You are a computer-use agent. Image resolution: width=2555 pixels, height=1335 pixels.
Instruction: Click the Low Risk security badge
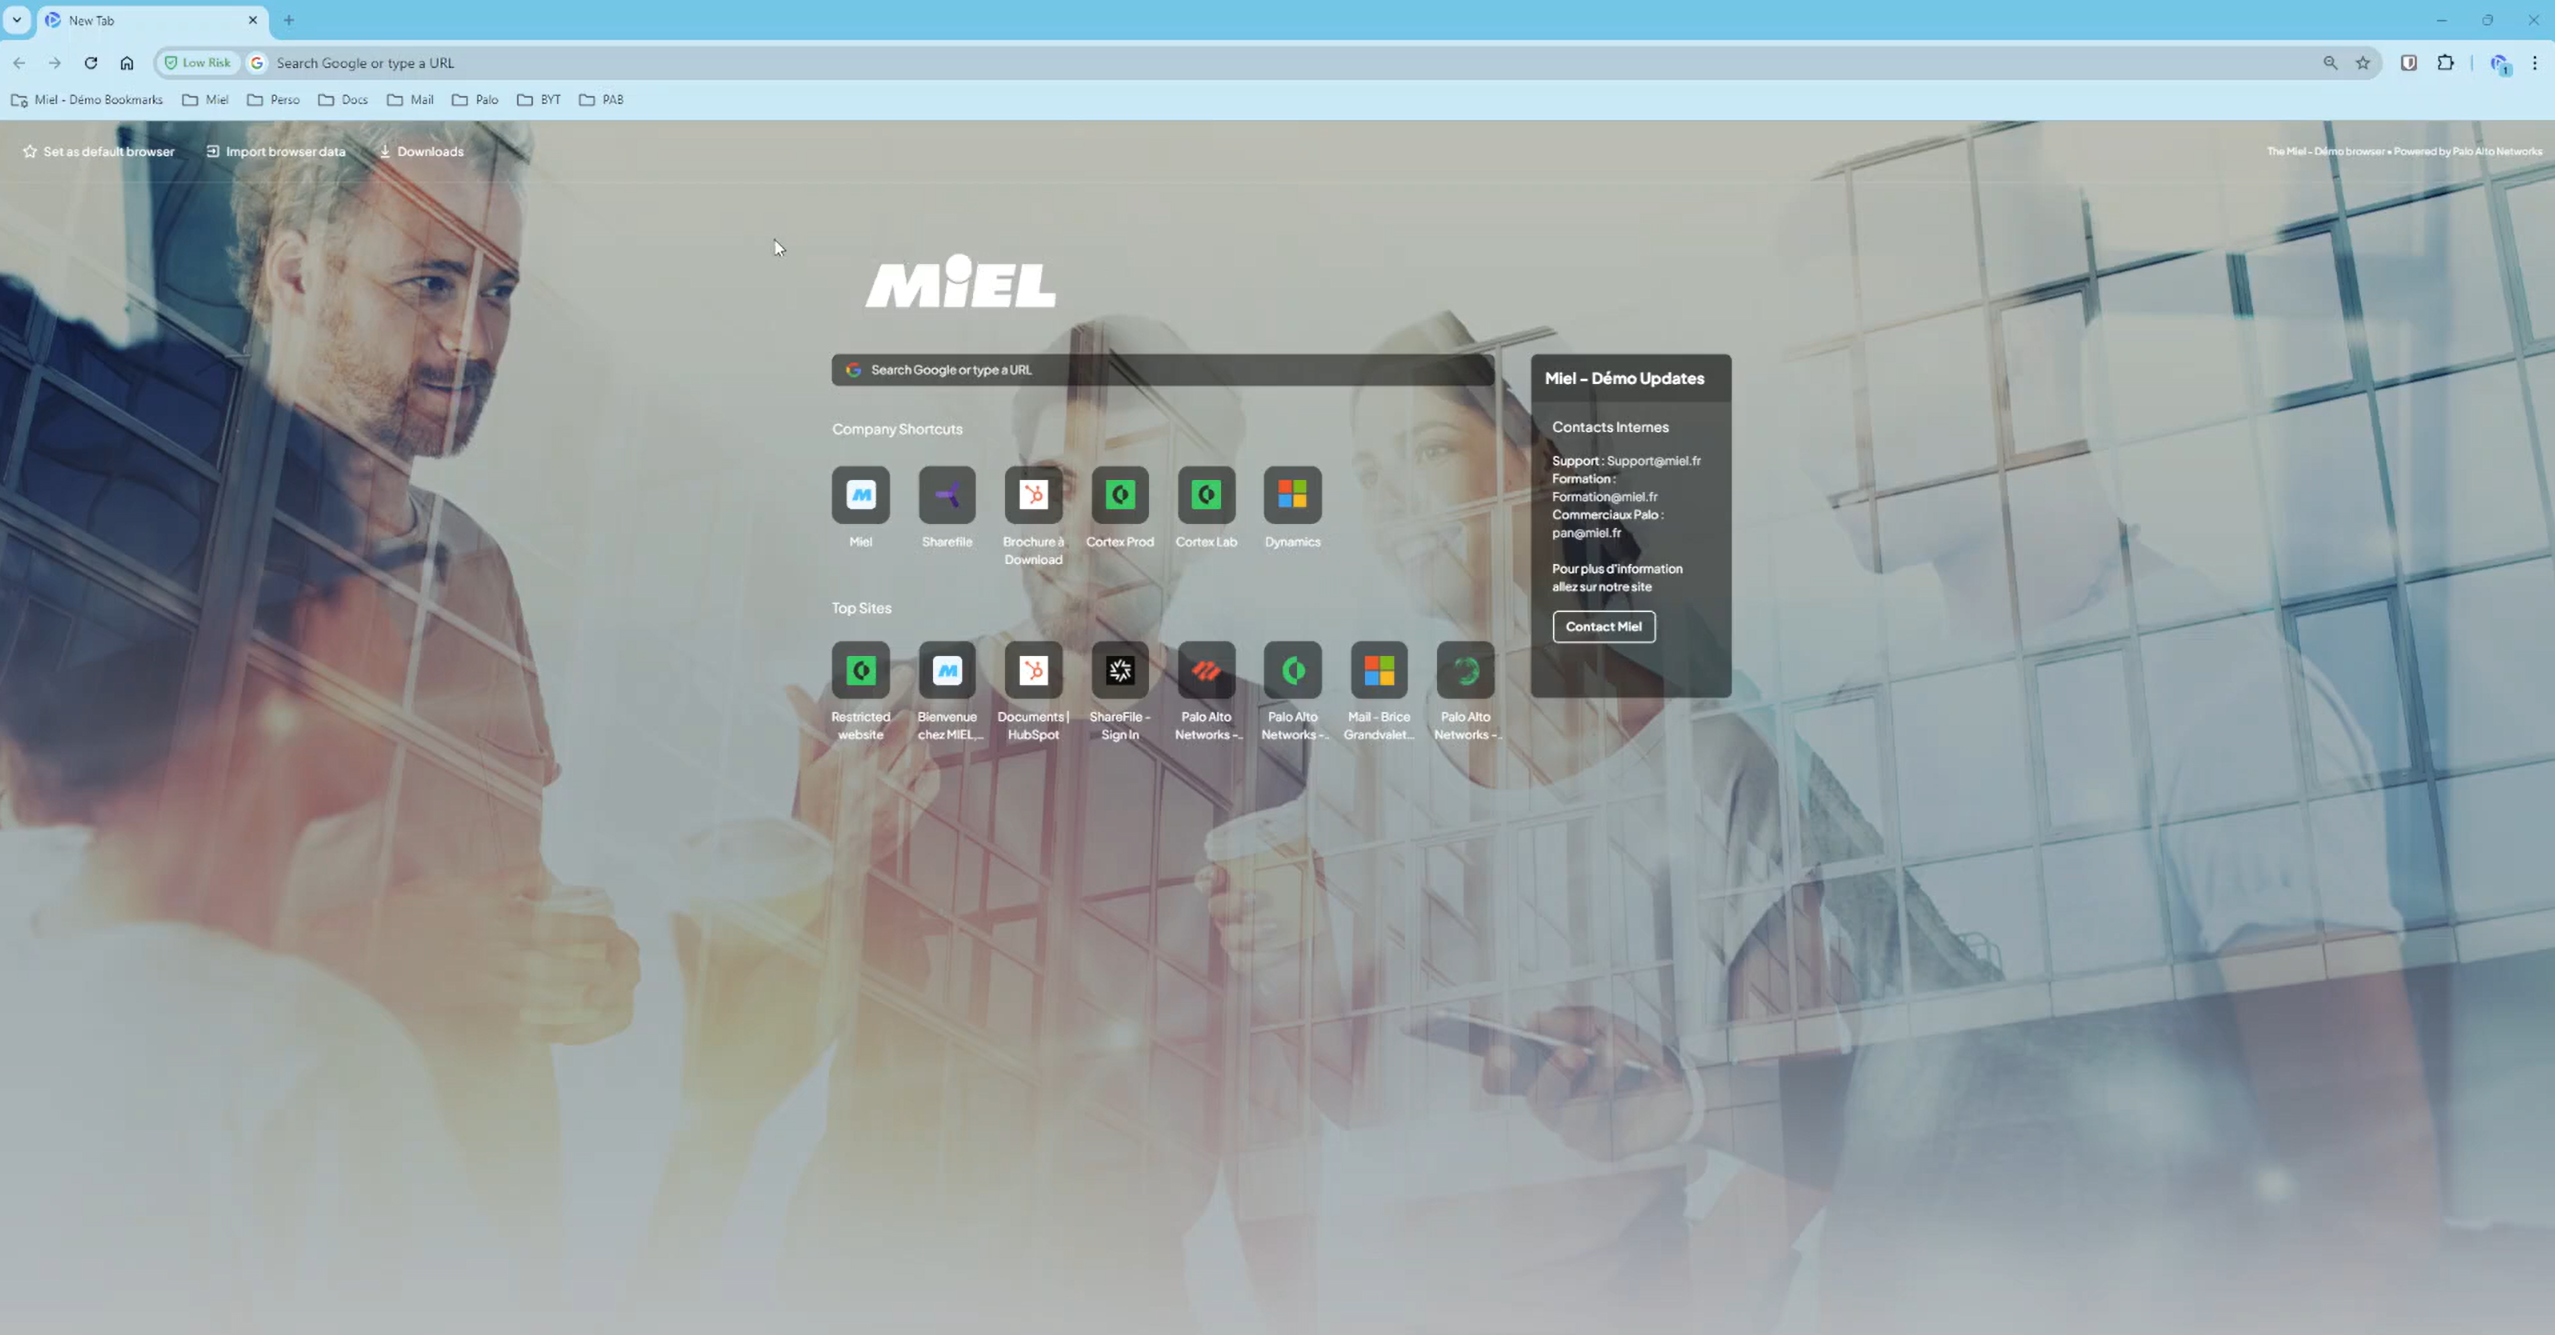[x=197, y=62]
